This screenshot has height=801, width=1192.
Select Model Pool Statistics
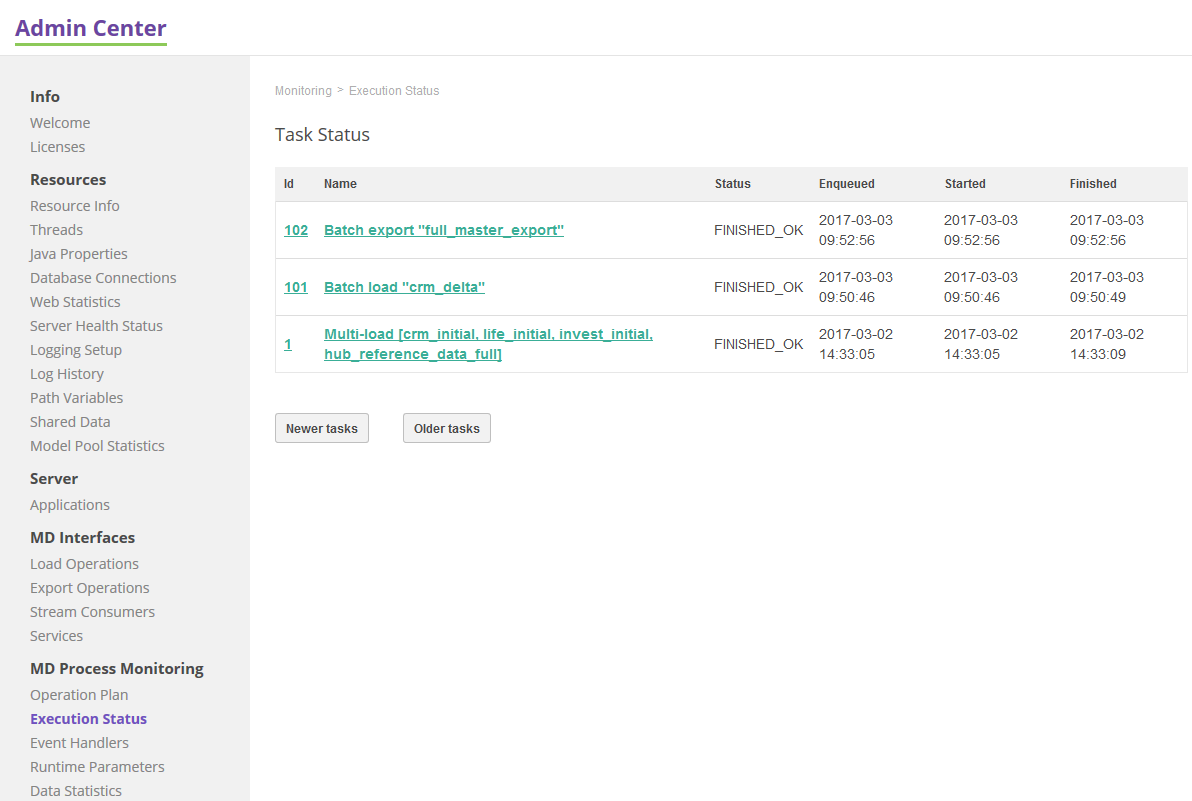coord(97,446)
